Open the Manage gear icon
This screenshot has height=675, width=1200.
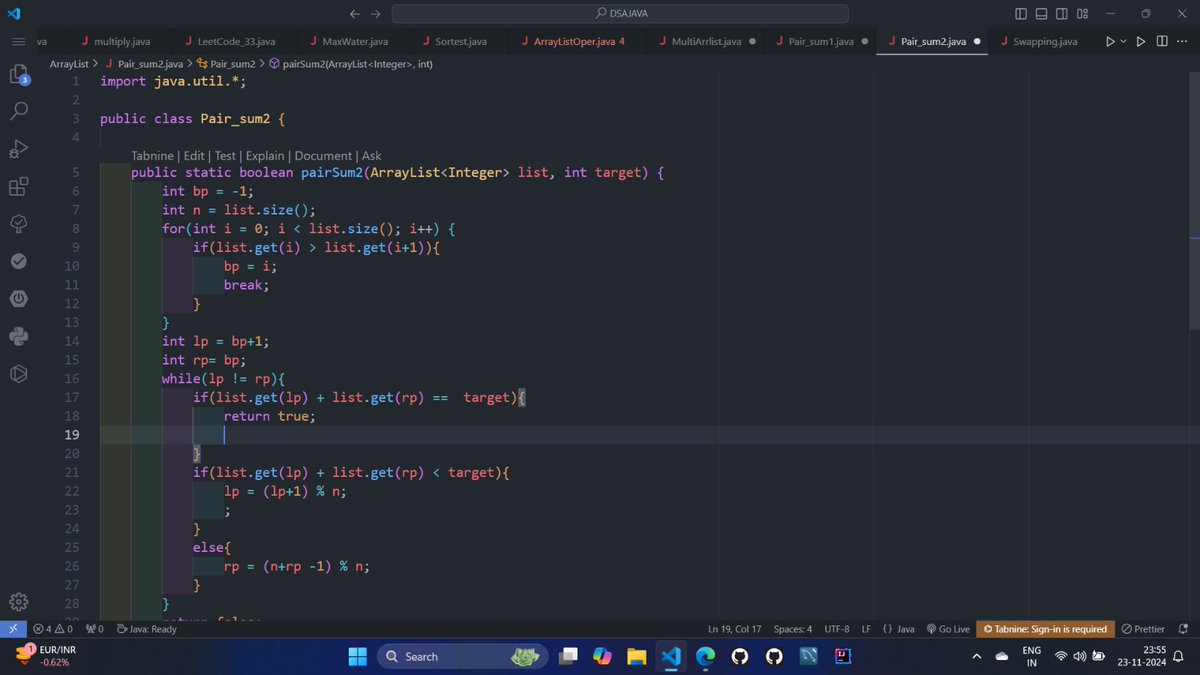coord(18,602)
